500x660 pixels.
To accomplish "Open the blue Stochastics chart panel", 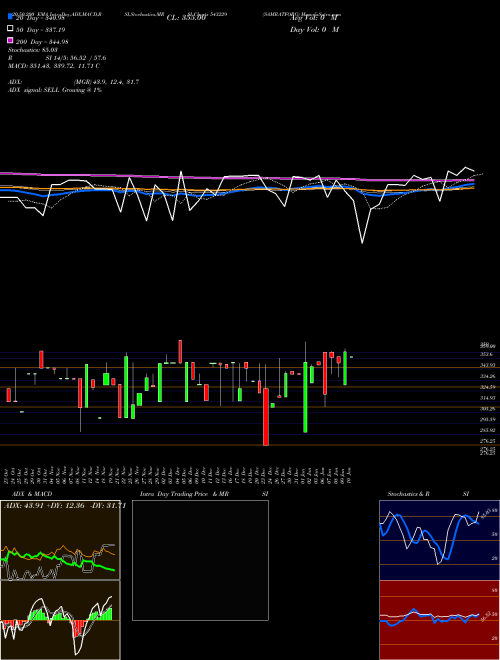I will point(439,540).
